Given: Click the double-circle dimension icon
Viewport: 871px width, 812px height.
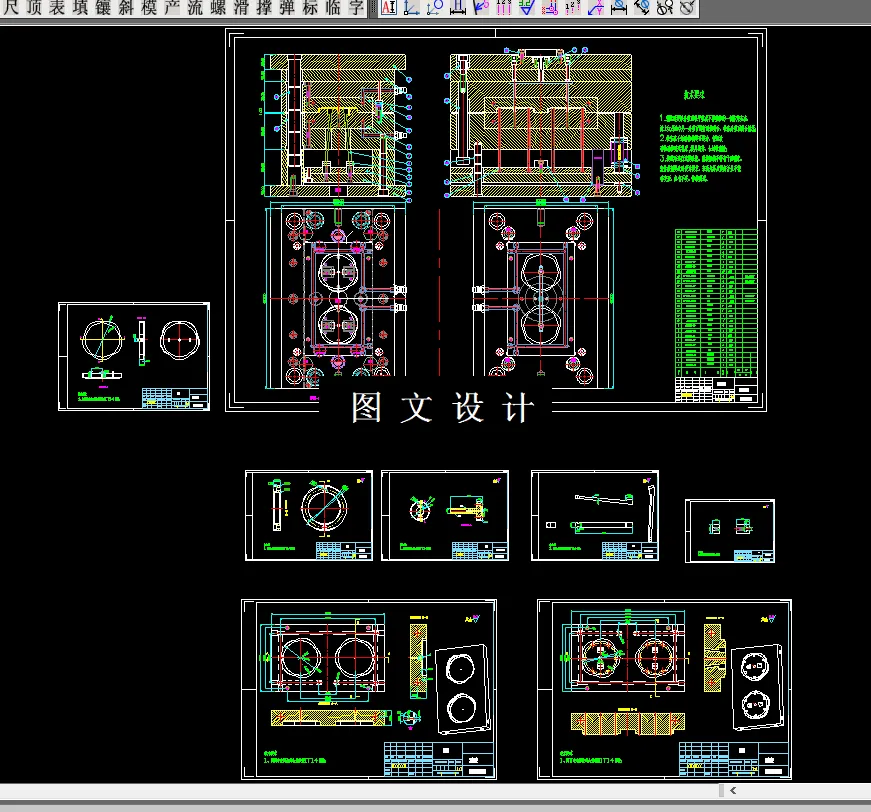Looking at the screenshot, I should tap(665, 7).
